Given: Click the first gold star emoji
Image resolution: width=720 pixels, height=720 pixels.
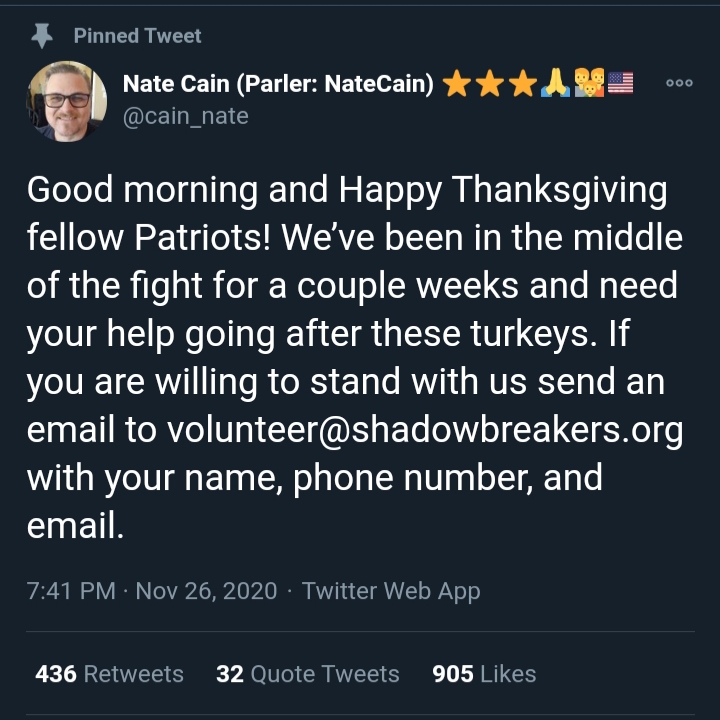Looking at the screenshot, I should tap(457, 84).
